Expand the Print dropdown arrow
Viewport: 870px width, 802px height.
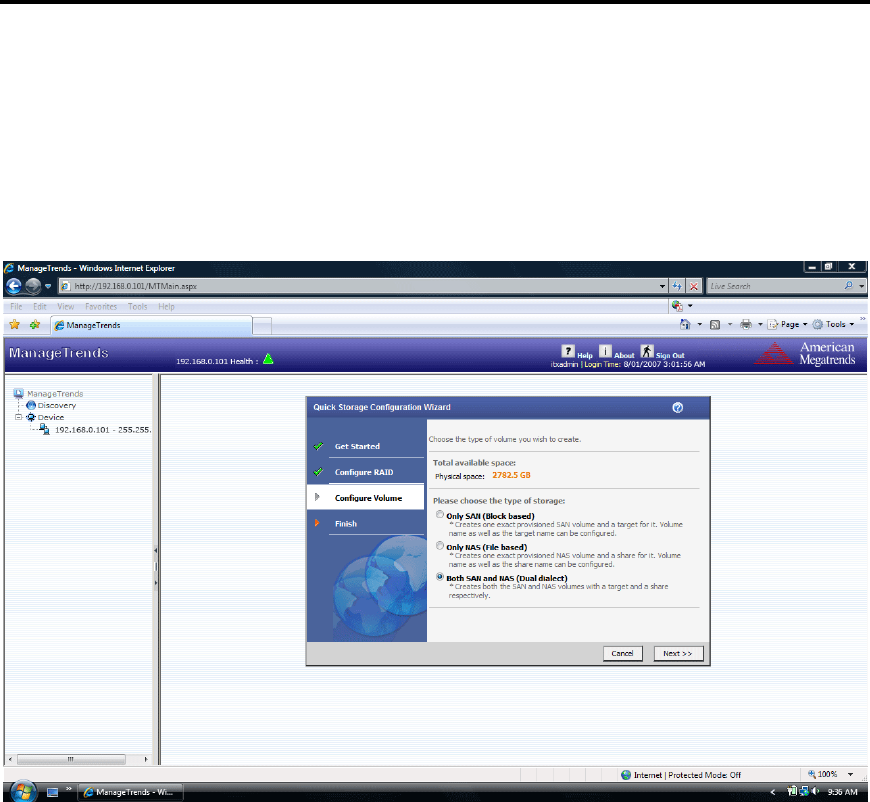point(760,325)
